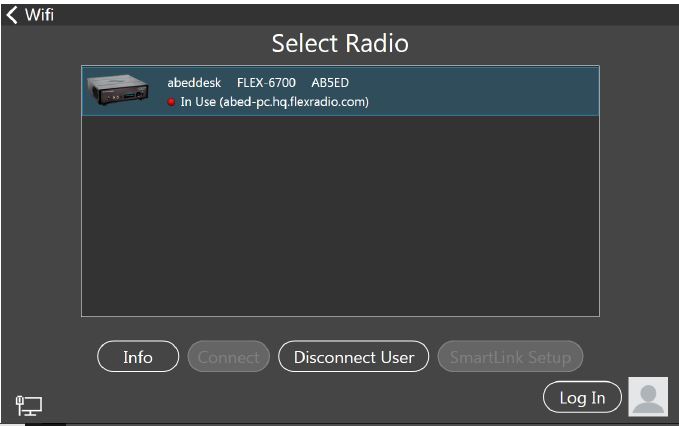Click the red In Use status indicator
Image resolution: width=679 pixels, height=426 pixels.
pos(171,102)
